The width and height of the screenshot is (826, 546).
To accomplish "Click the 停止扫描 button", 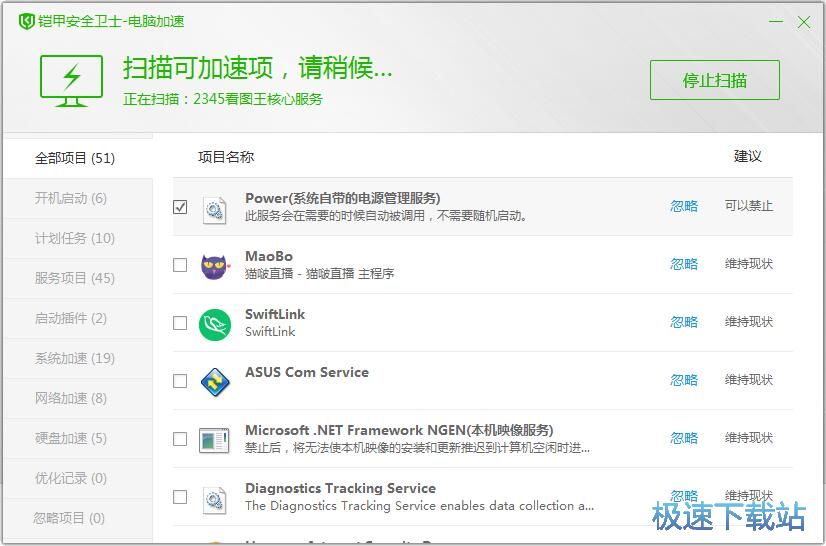I will (x=714, y=80).
